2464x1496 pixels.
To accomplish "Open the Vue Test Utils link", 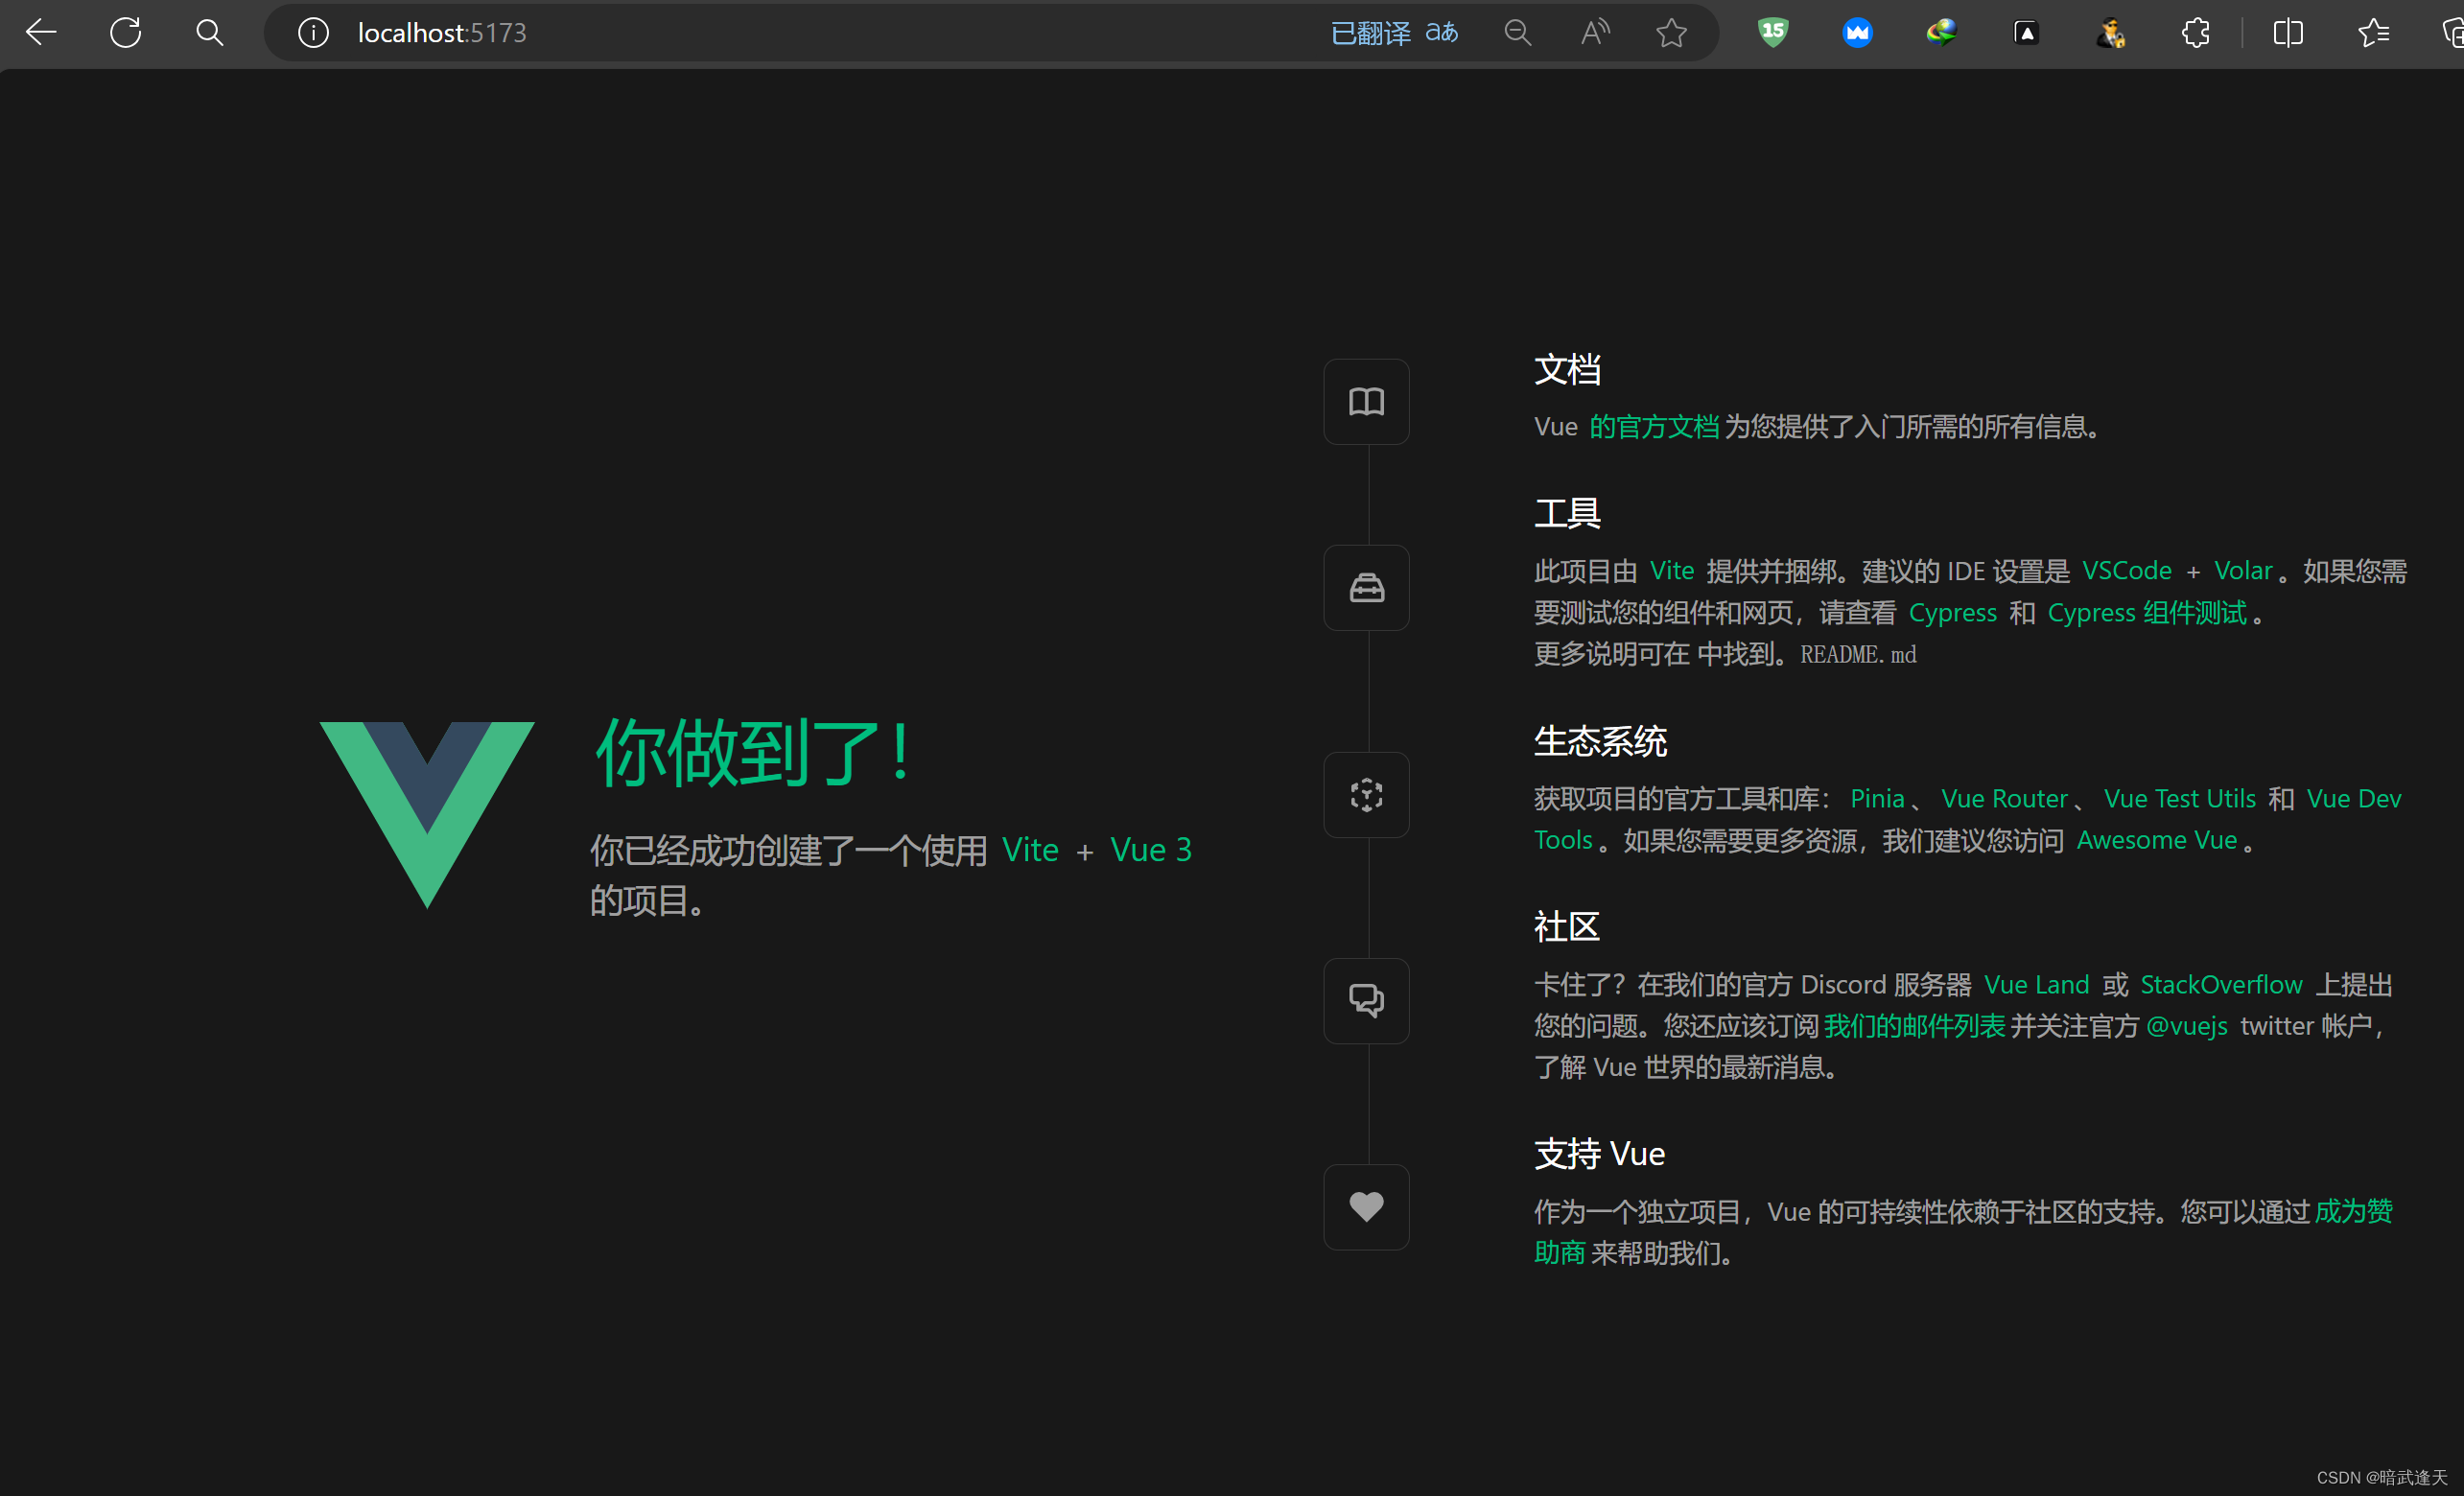I will tap(2179, 799).
